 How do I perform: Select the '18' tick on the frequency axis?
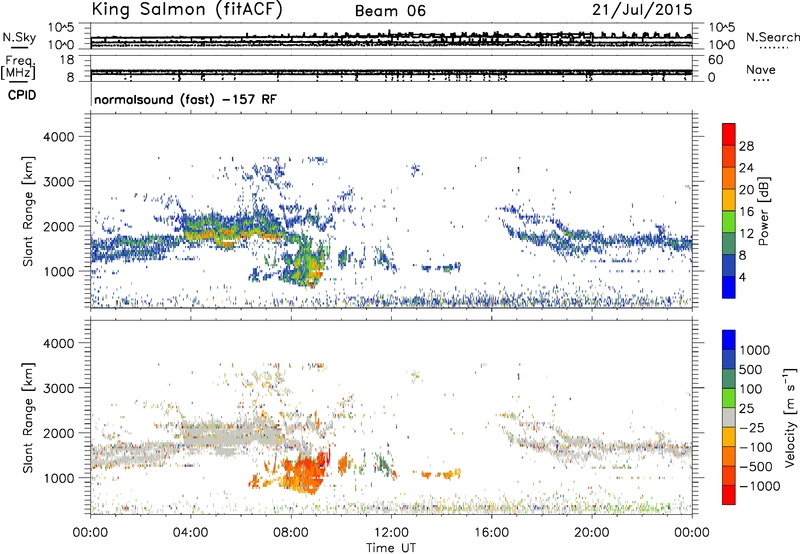[x=67, y=60]
